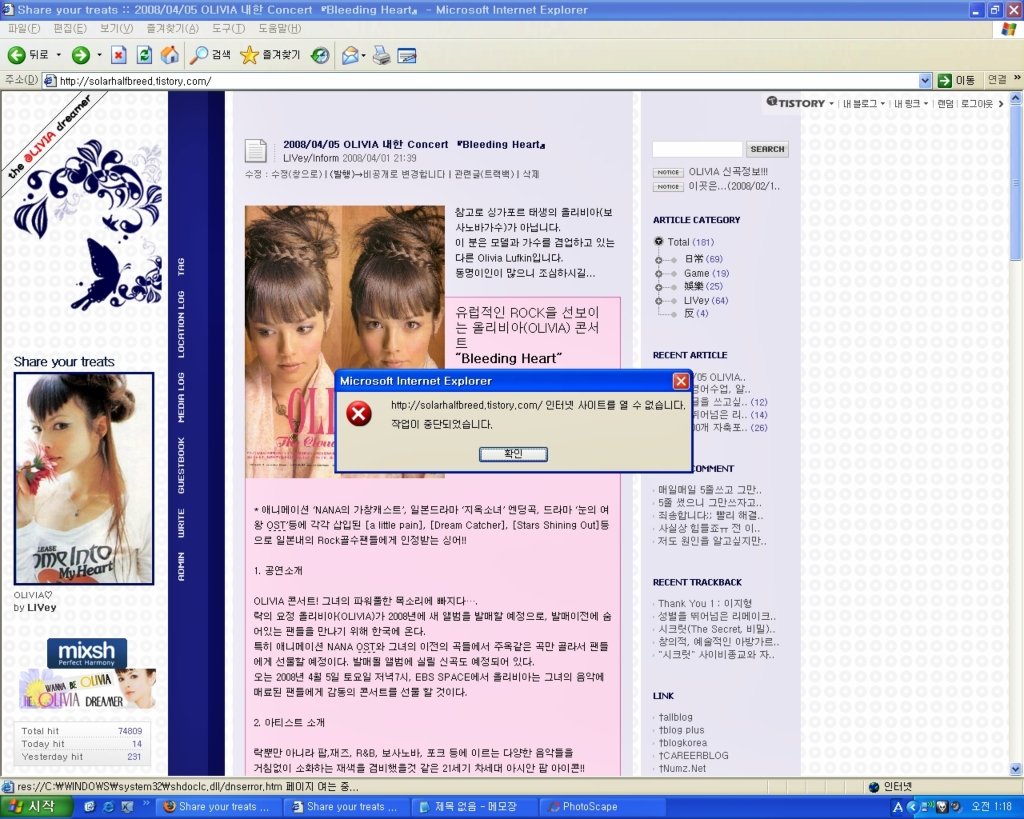The width and height of the screenshot is (1024, 819).
Task: Open the TAG vertical sidebar link
Action: pos(181,266)
